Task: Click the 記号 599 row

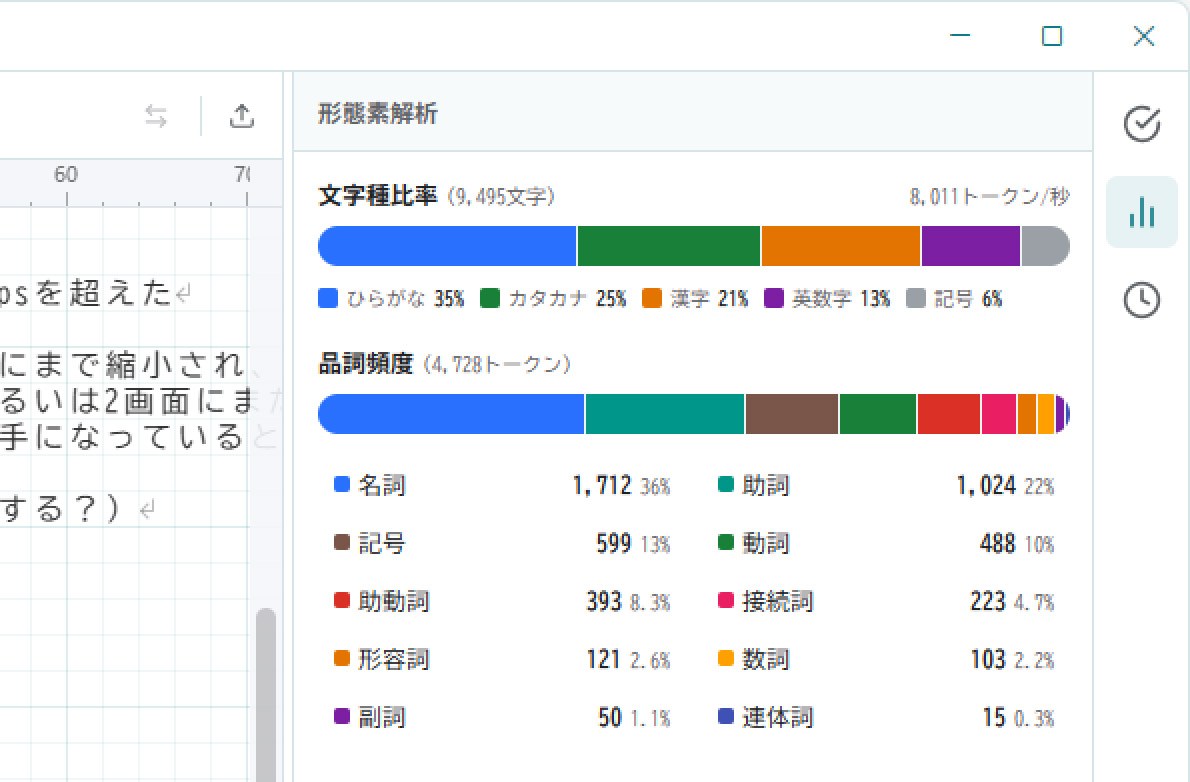Action: pos(502,543)
